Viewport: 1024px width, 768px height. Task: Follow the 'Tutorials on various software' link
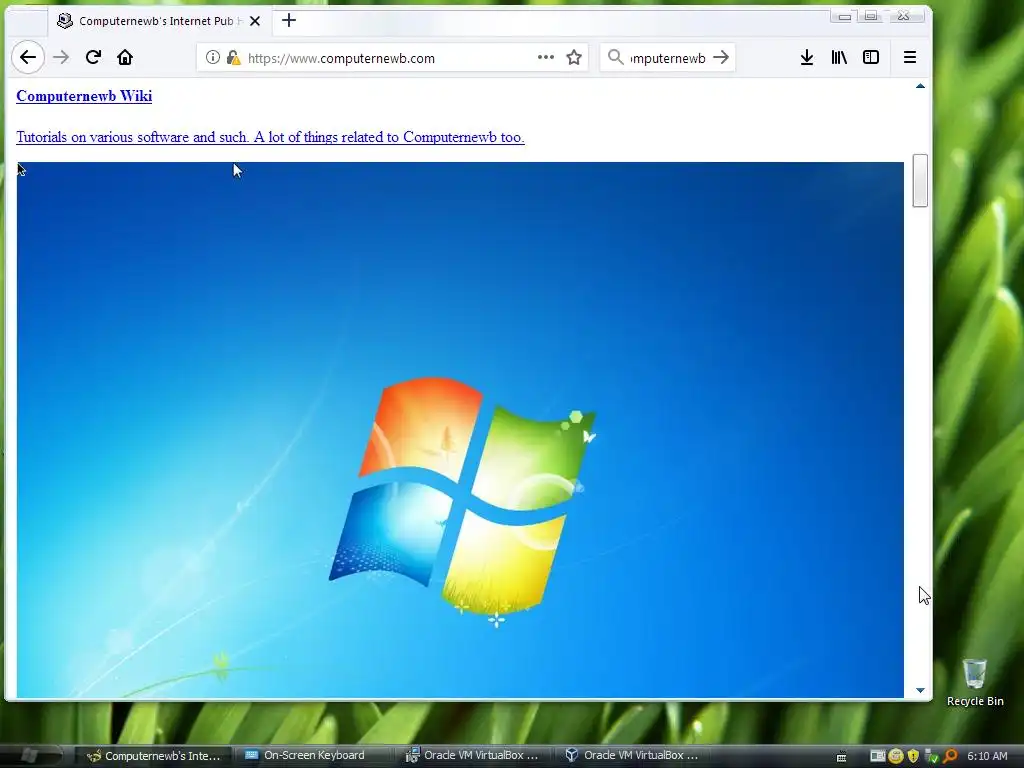click(x=270, y=137)
